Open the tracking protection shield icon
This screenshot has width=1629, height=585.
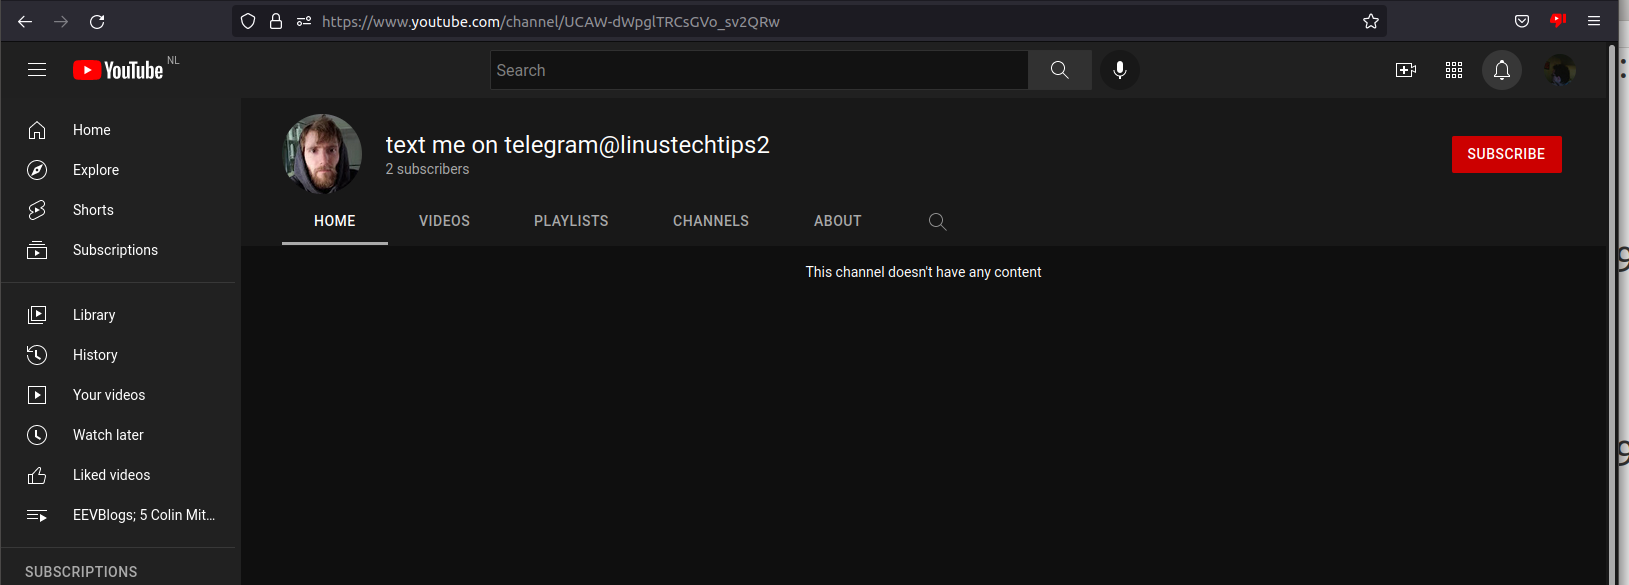[248, 21]
